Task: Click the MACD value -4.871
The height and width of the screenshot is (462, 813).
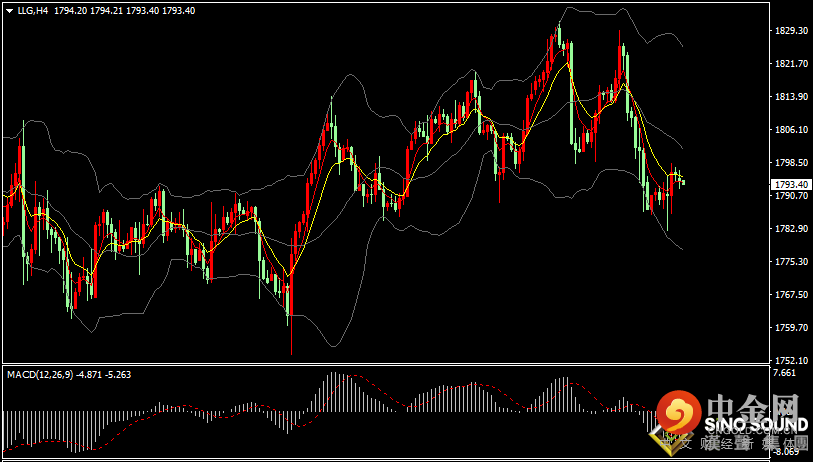Action: (x=89, y=374)
